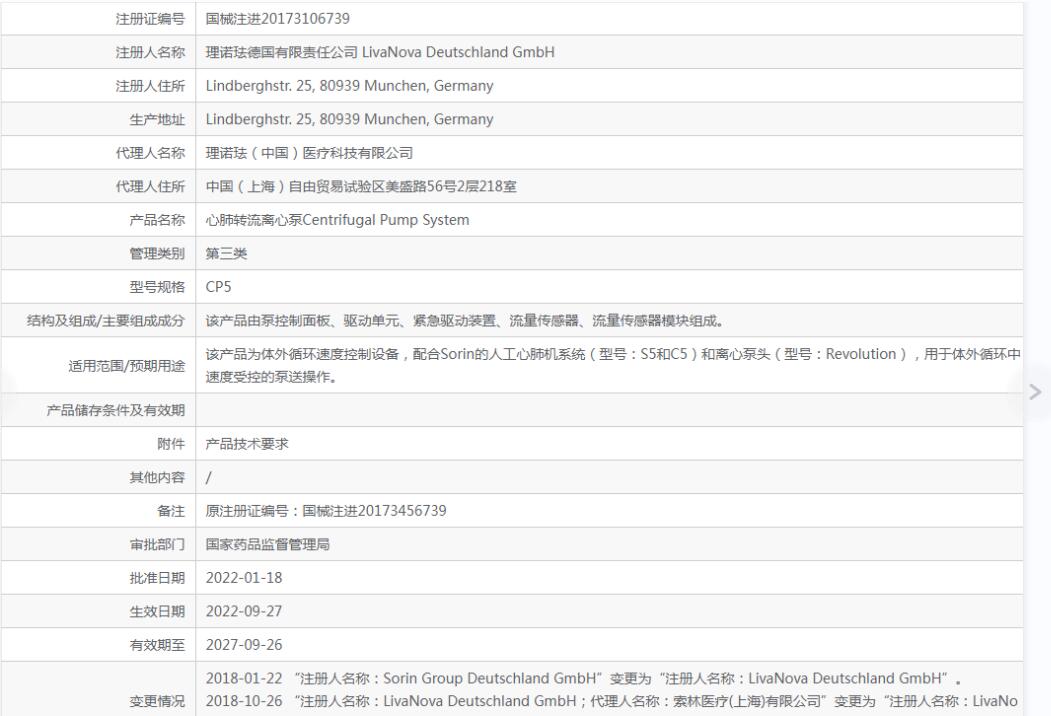
Task: Click the 适用范围/预期用途 label
Action: [127, 365]
